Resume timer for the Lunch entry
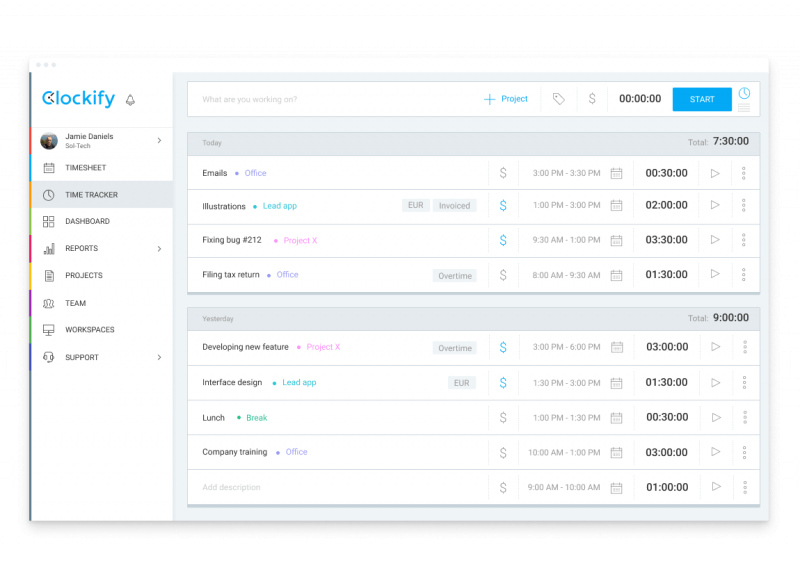The image size is (800, 577). pos(716,417)
